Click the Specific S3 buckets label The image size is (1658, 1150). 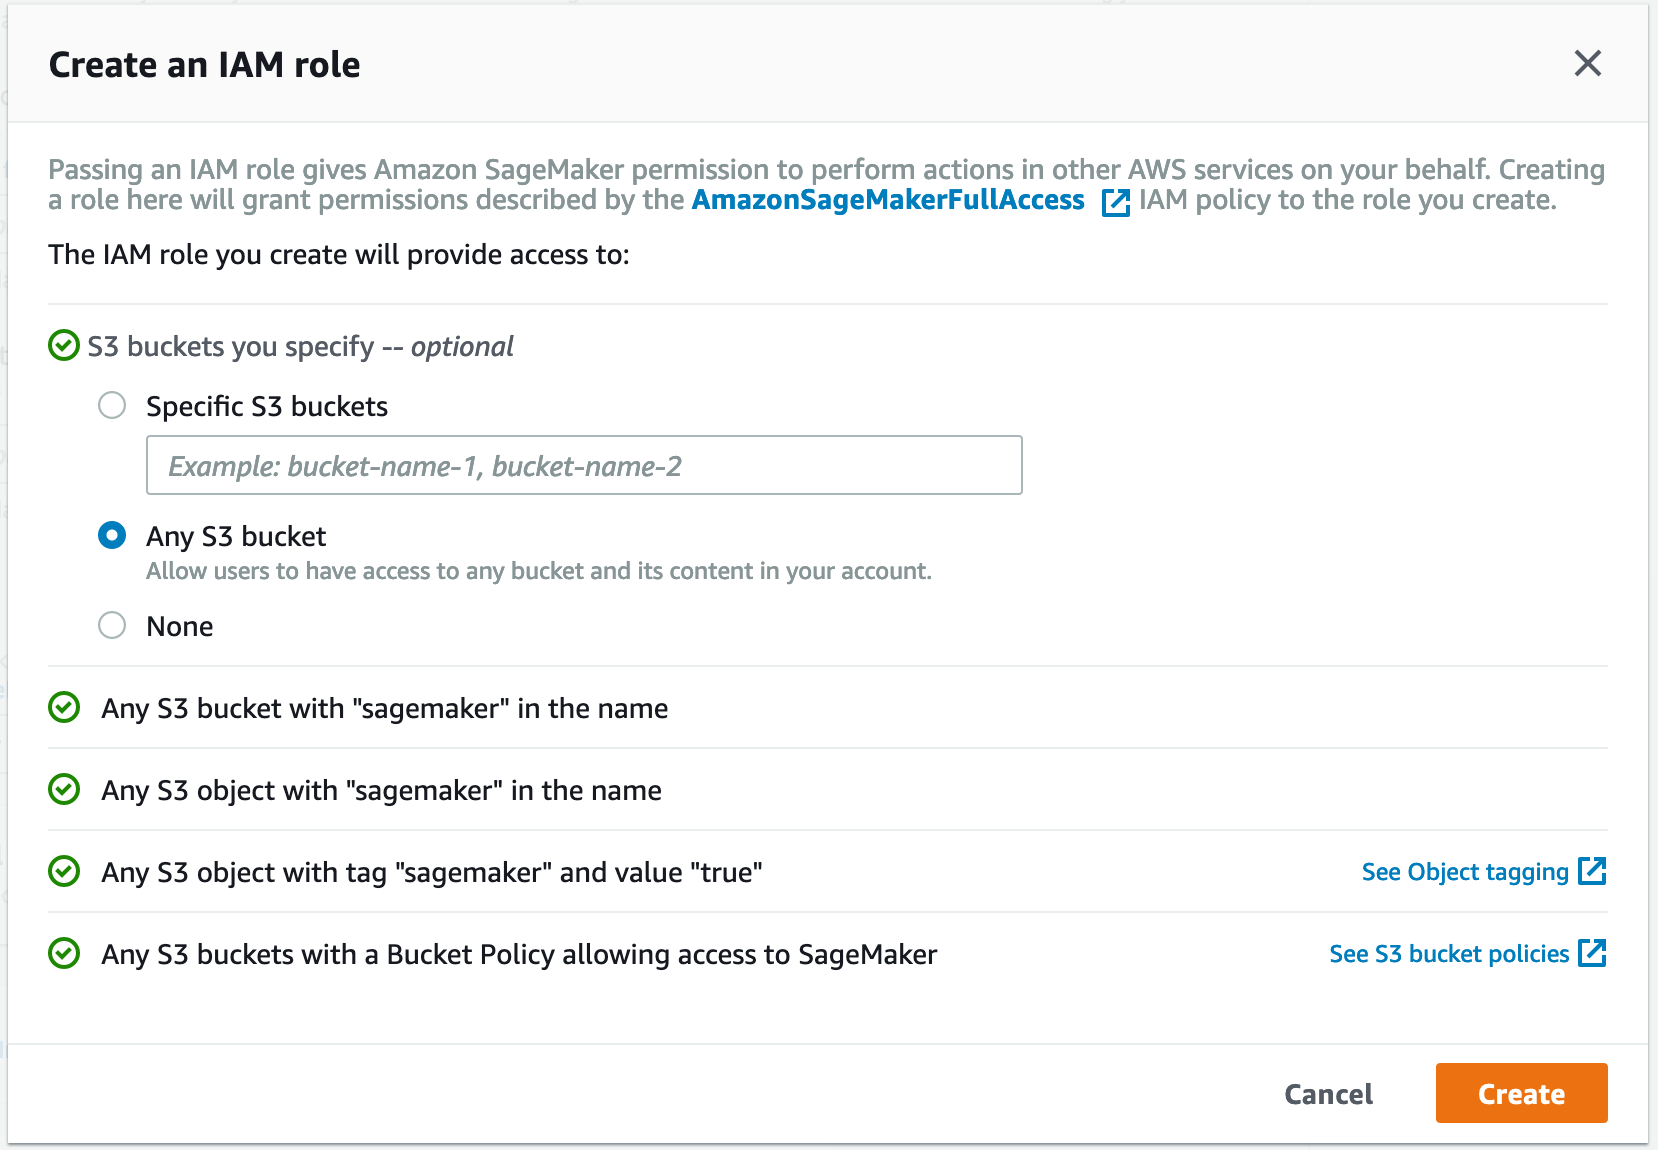267,407
